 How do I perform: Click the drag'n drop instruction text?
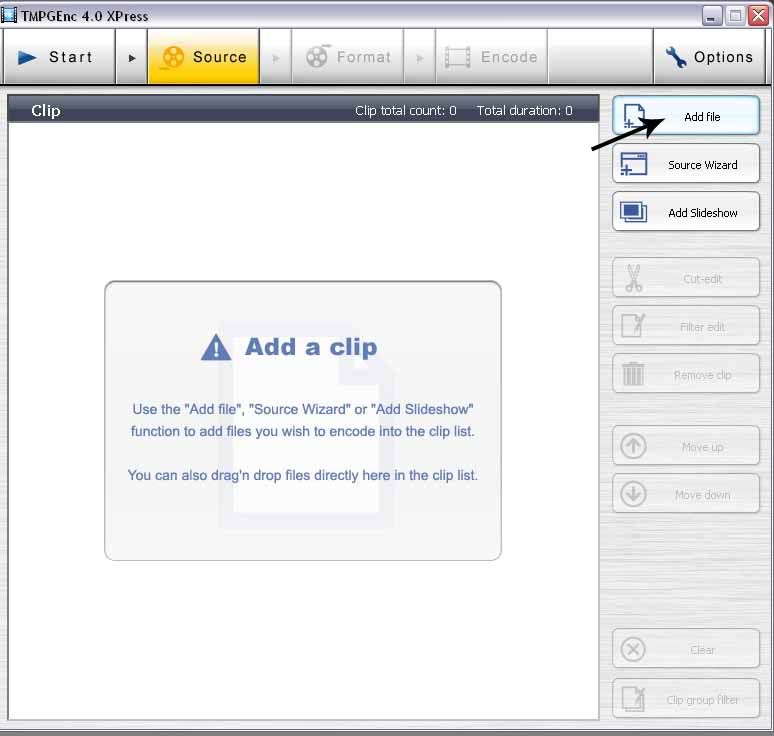pos(303,475)
